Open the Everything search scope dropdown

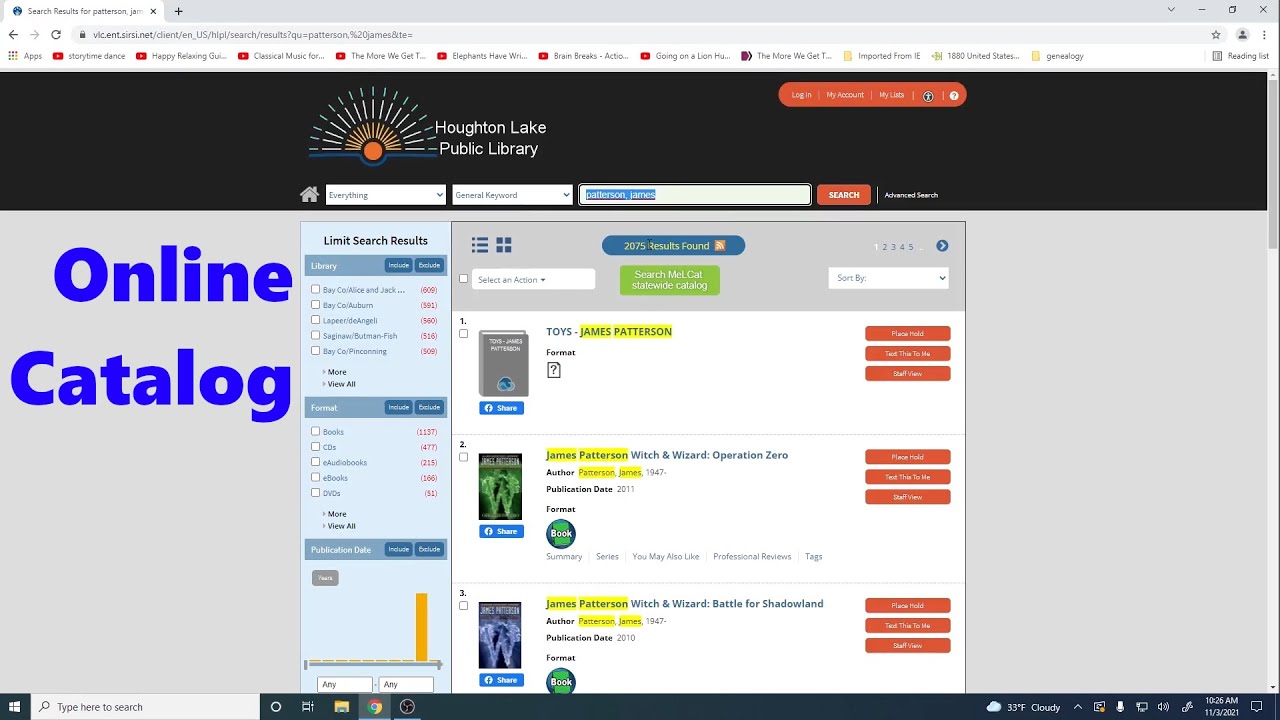coord(385,195)
